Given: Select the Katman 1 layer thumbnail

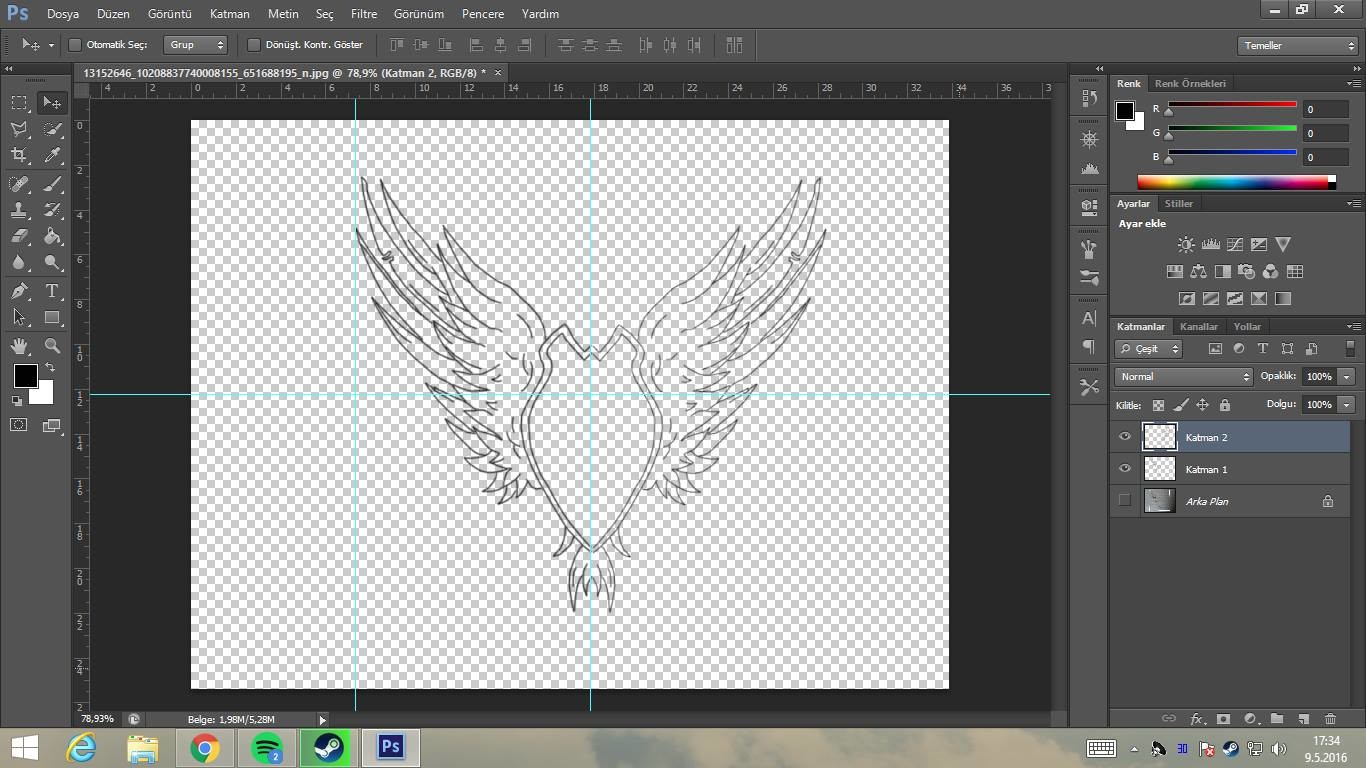Looking at the screenshot, I should pyautogui.click(x=1159, y=469).
